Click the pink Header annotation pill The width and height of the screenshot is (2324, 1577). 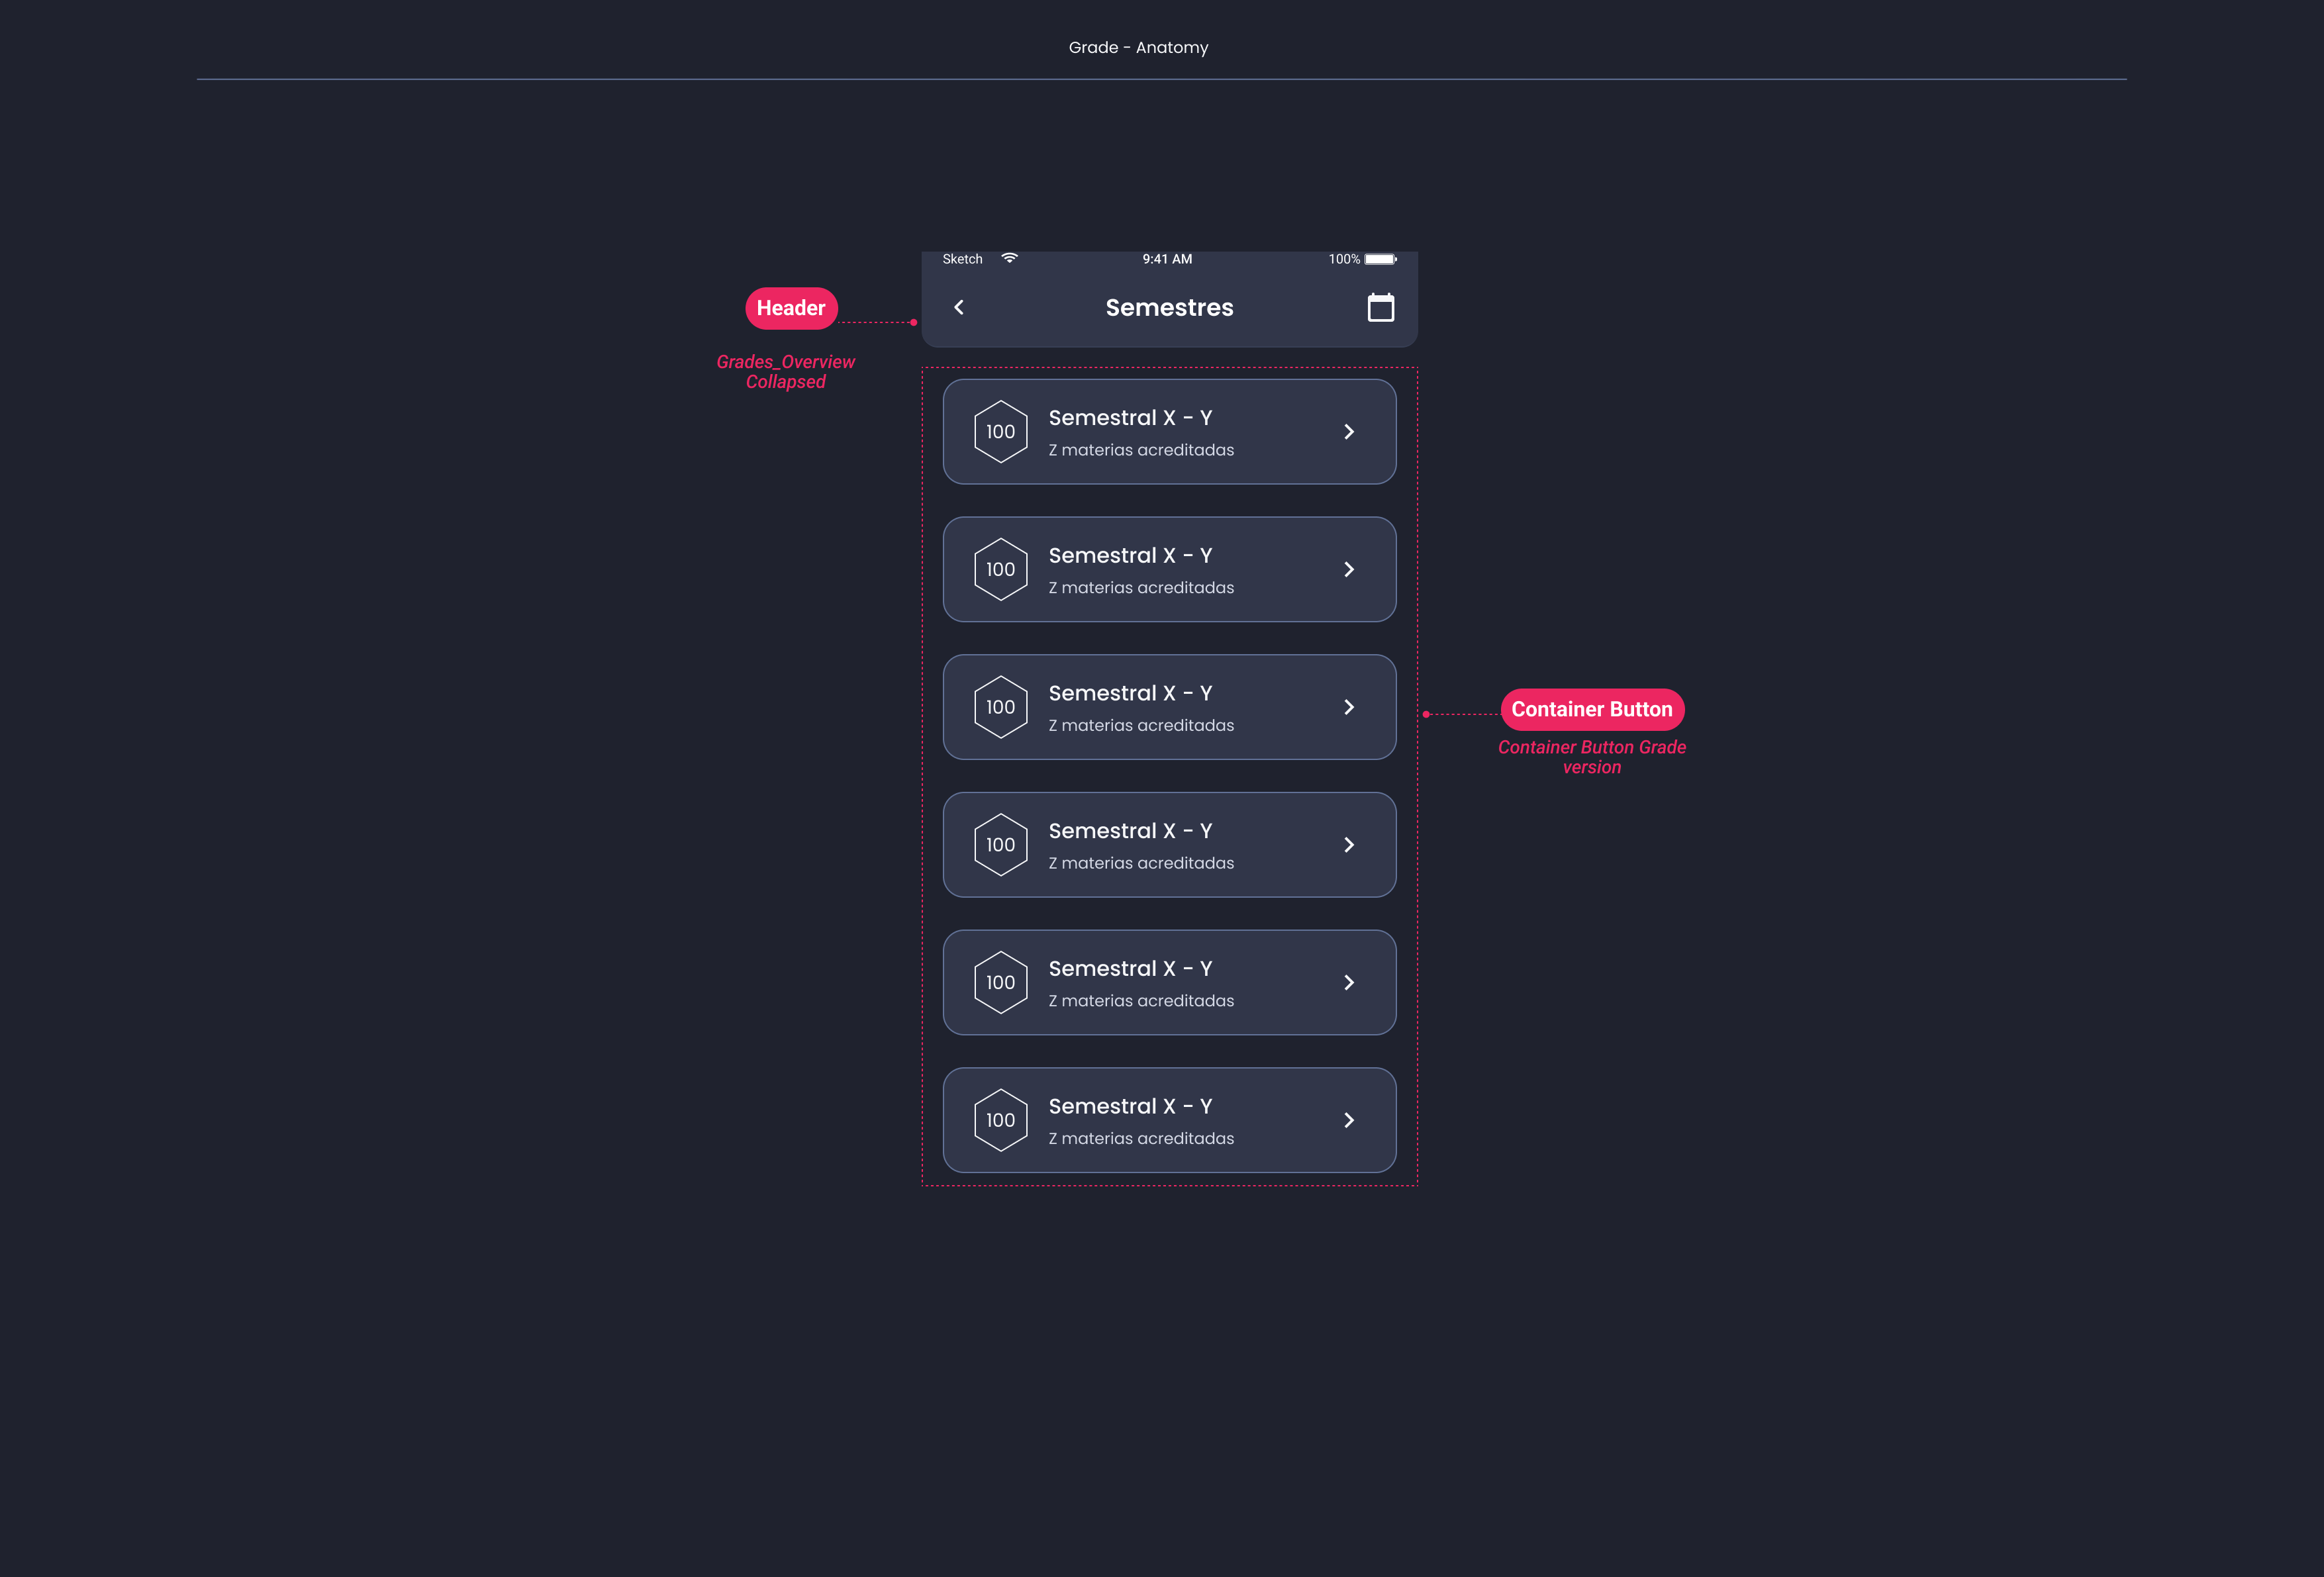(x=791, y=308)
